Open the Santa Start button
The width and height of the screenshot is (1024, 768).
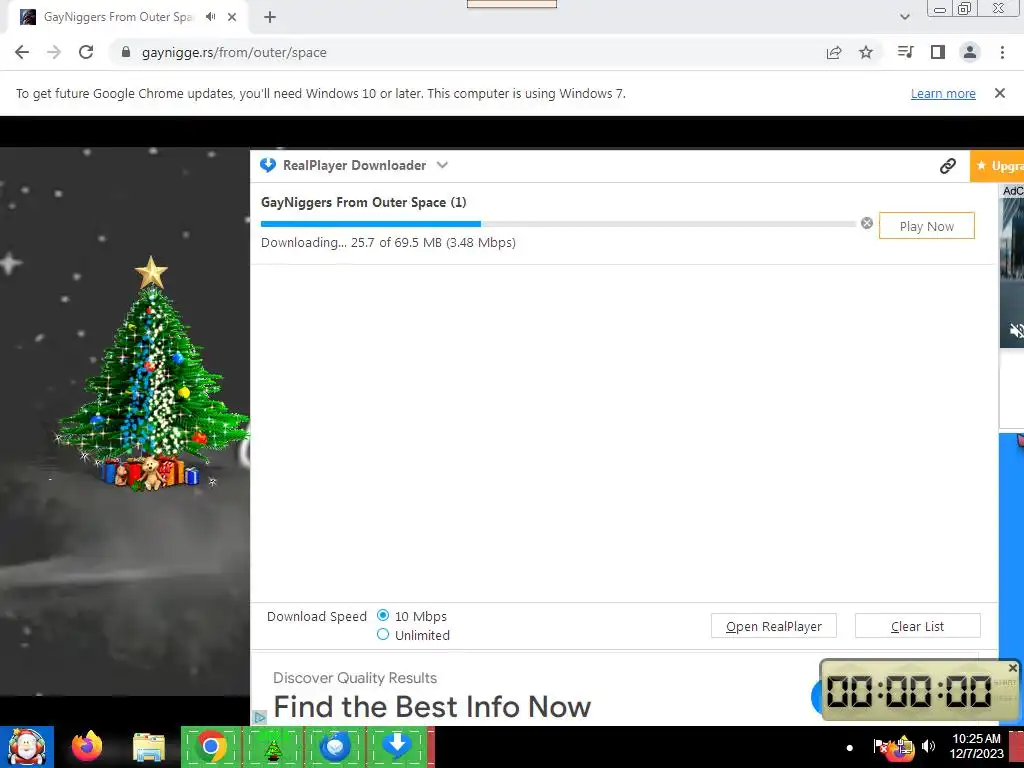tap(27, 747)
